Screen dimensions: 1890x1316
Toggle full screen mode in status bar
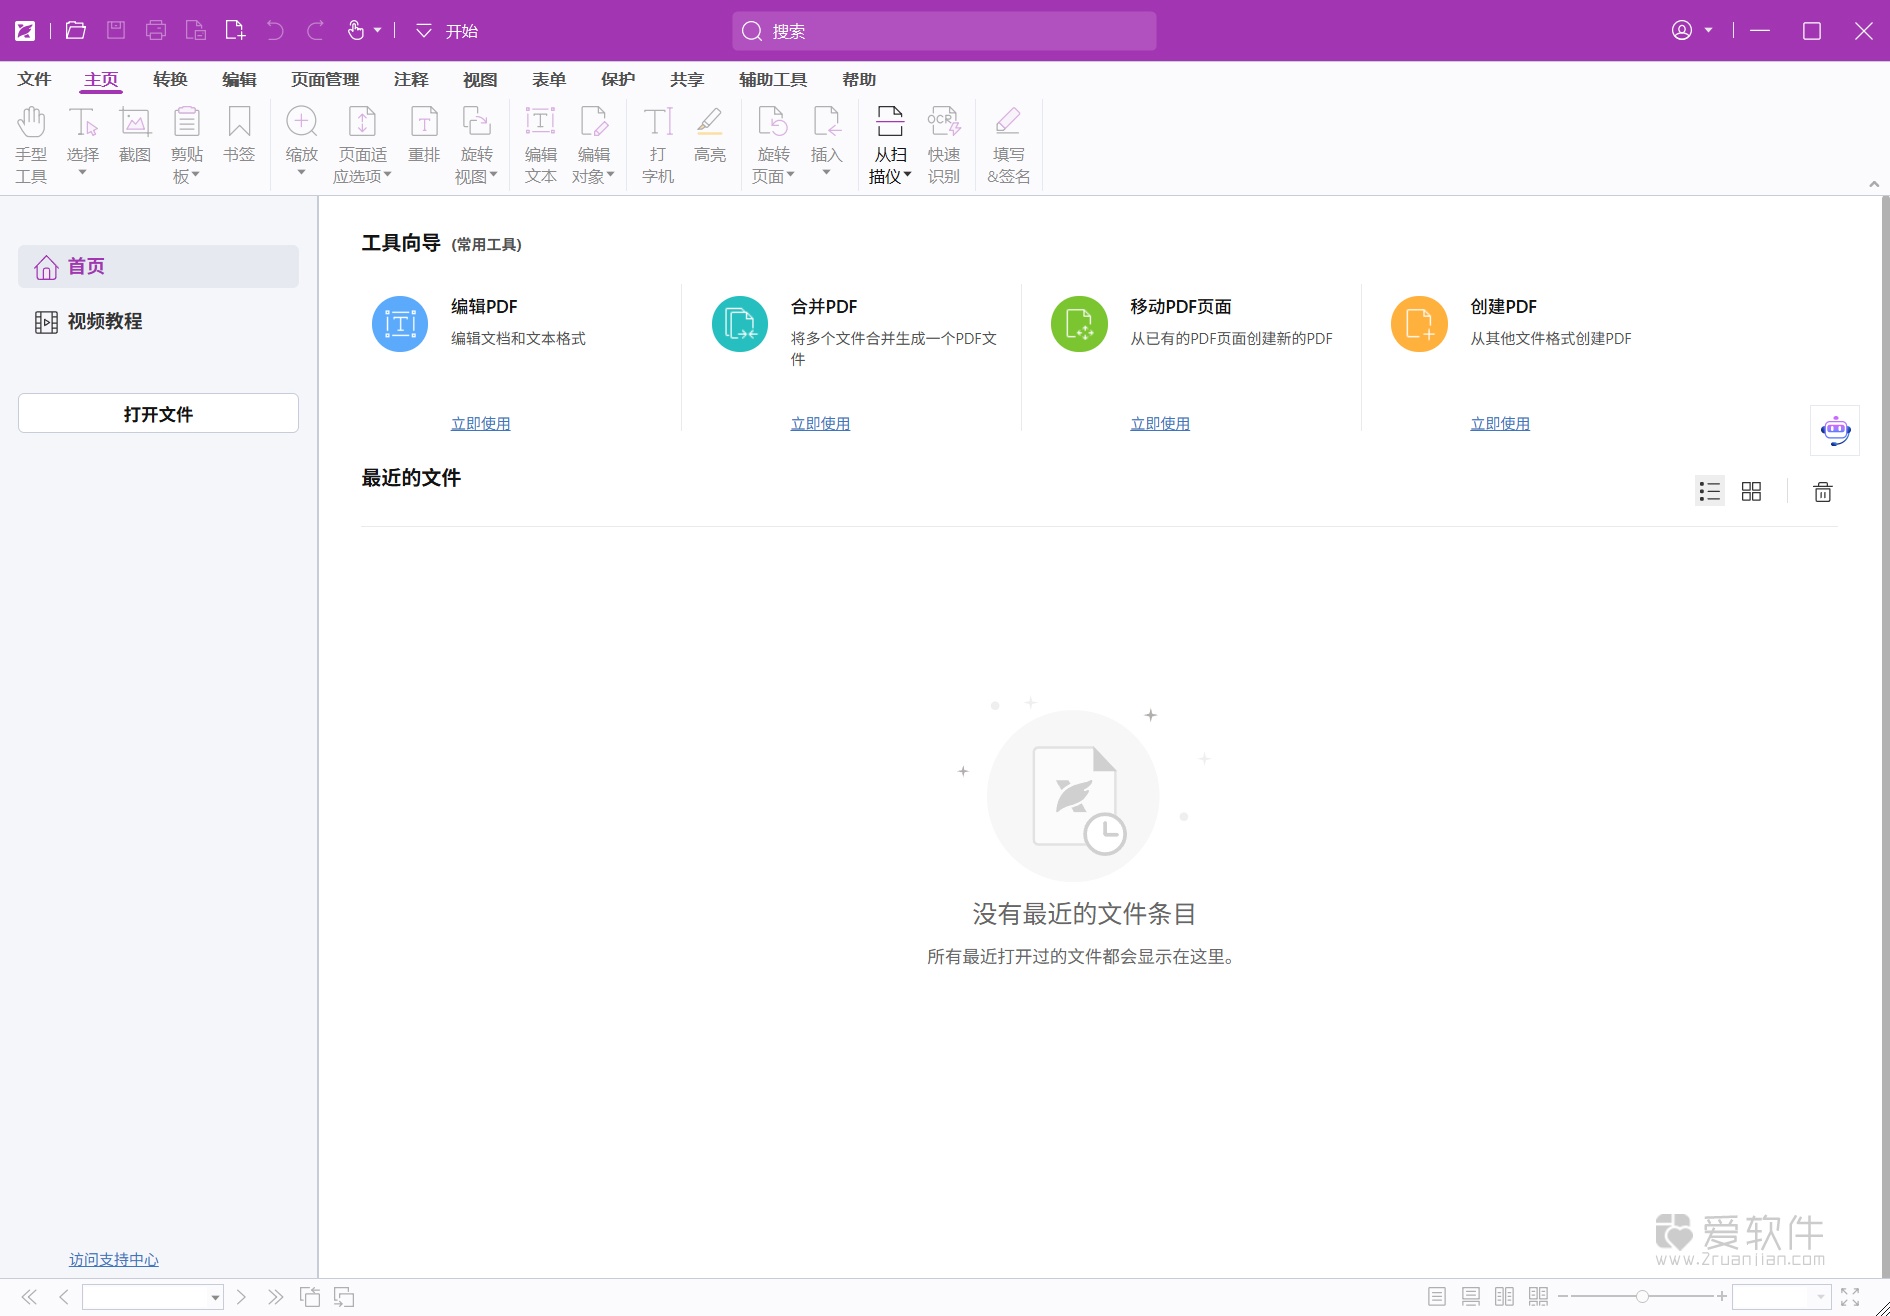pyautogui.click(x=1848, y=1295)
